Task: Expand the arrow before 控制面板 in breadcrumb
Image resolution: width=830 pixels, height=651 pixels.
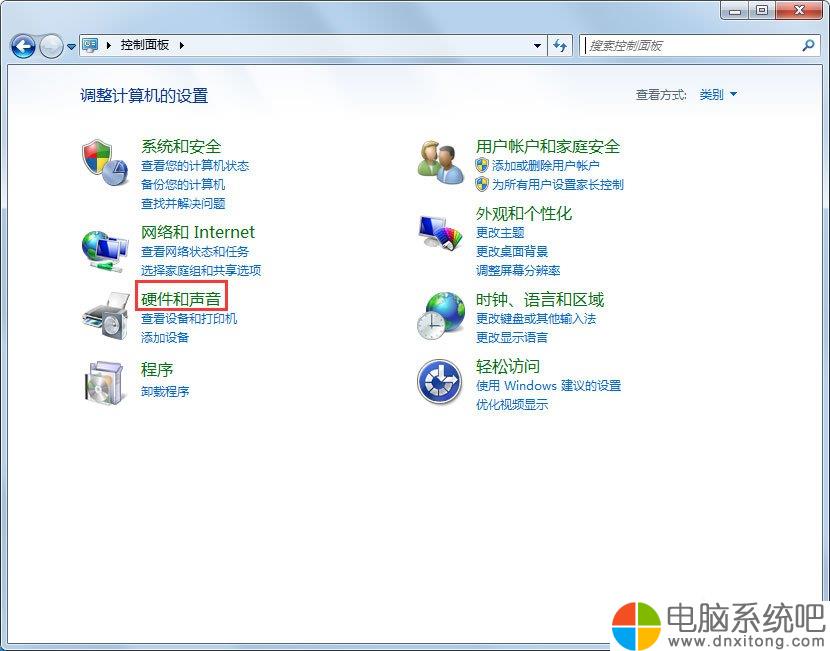Action: click(109, 46)
